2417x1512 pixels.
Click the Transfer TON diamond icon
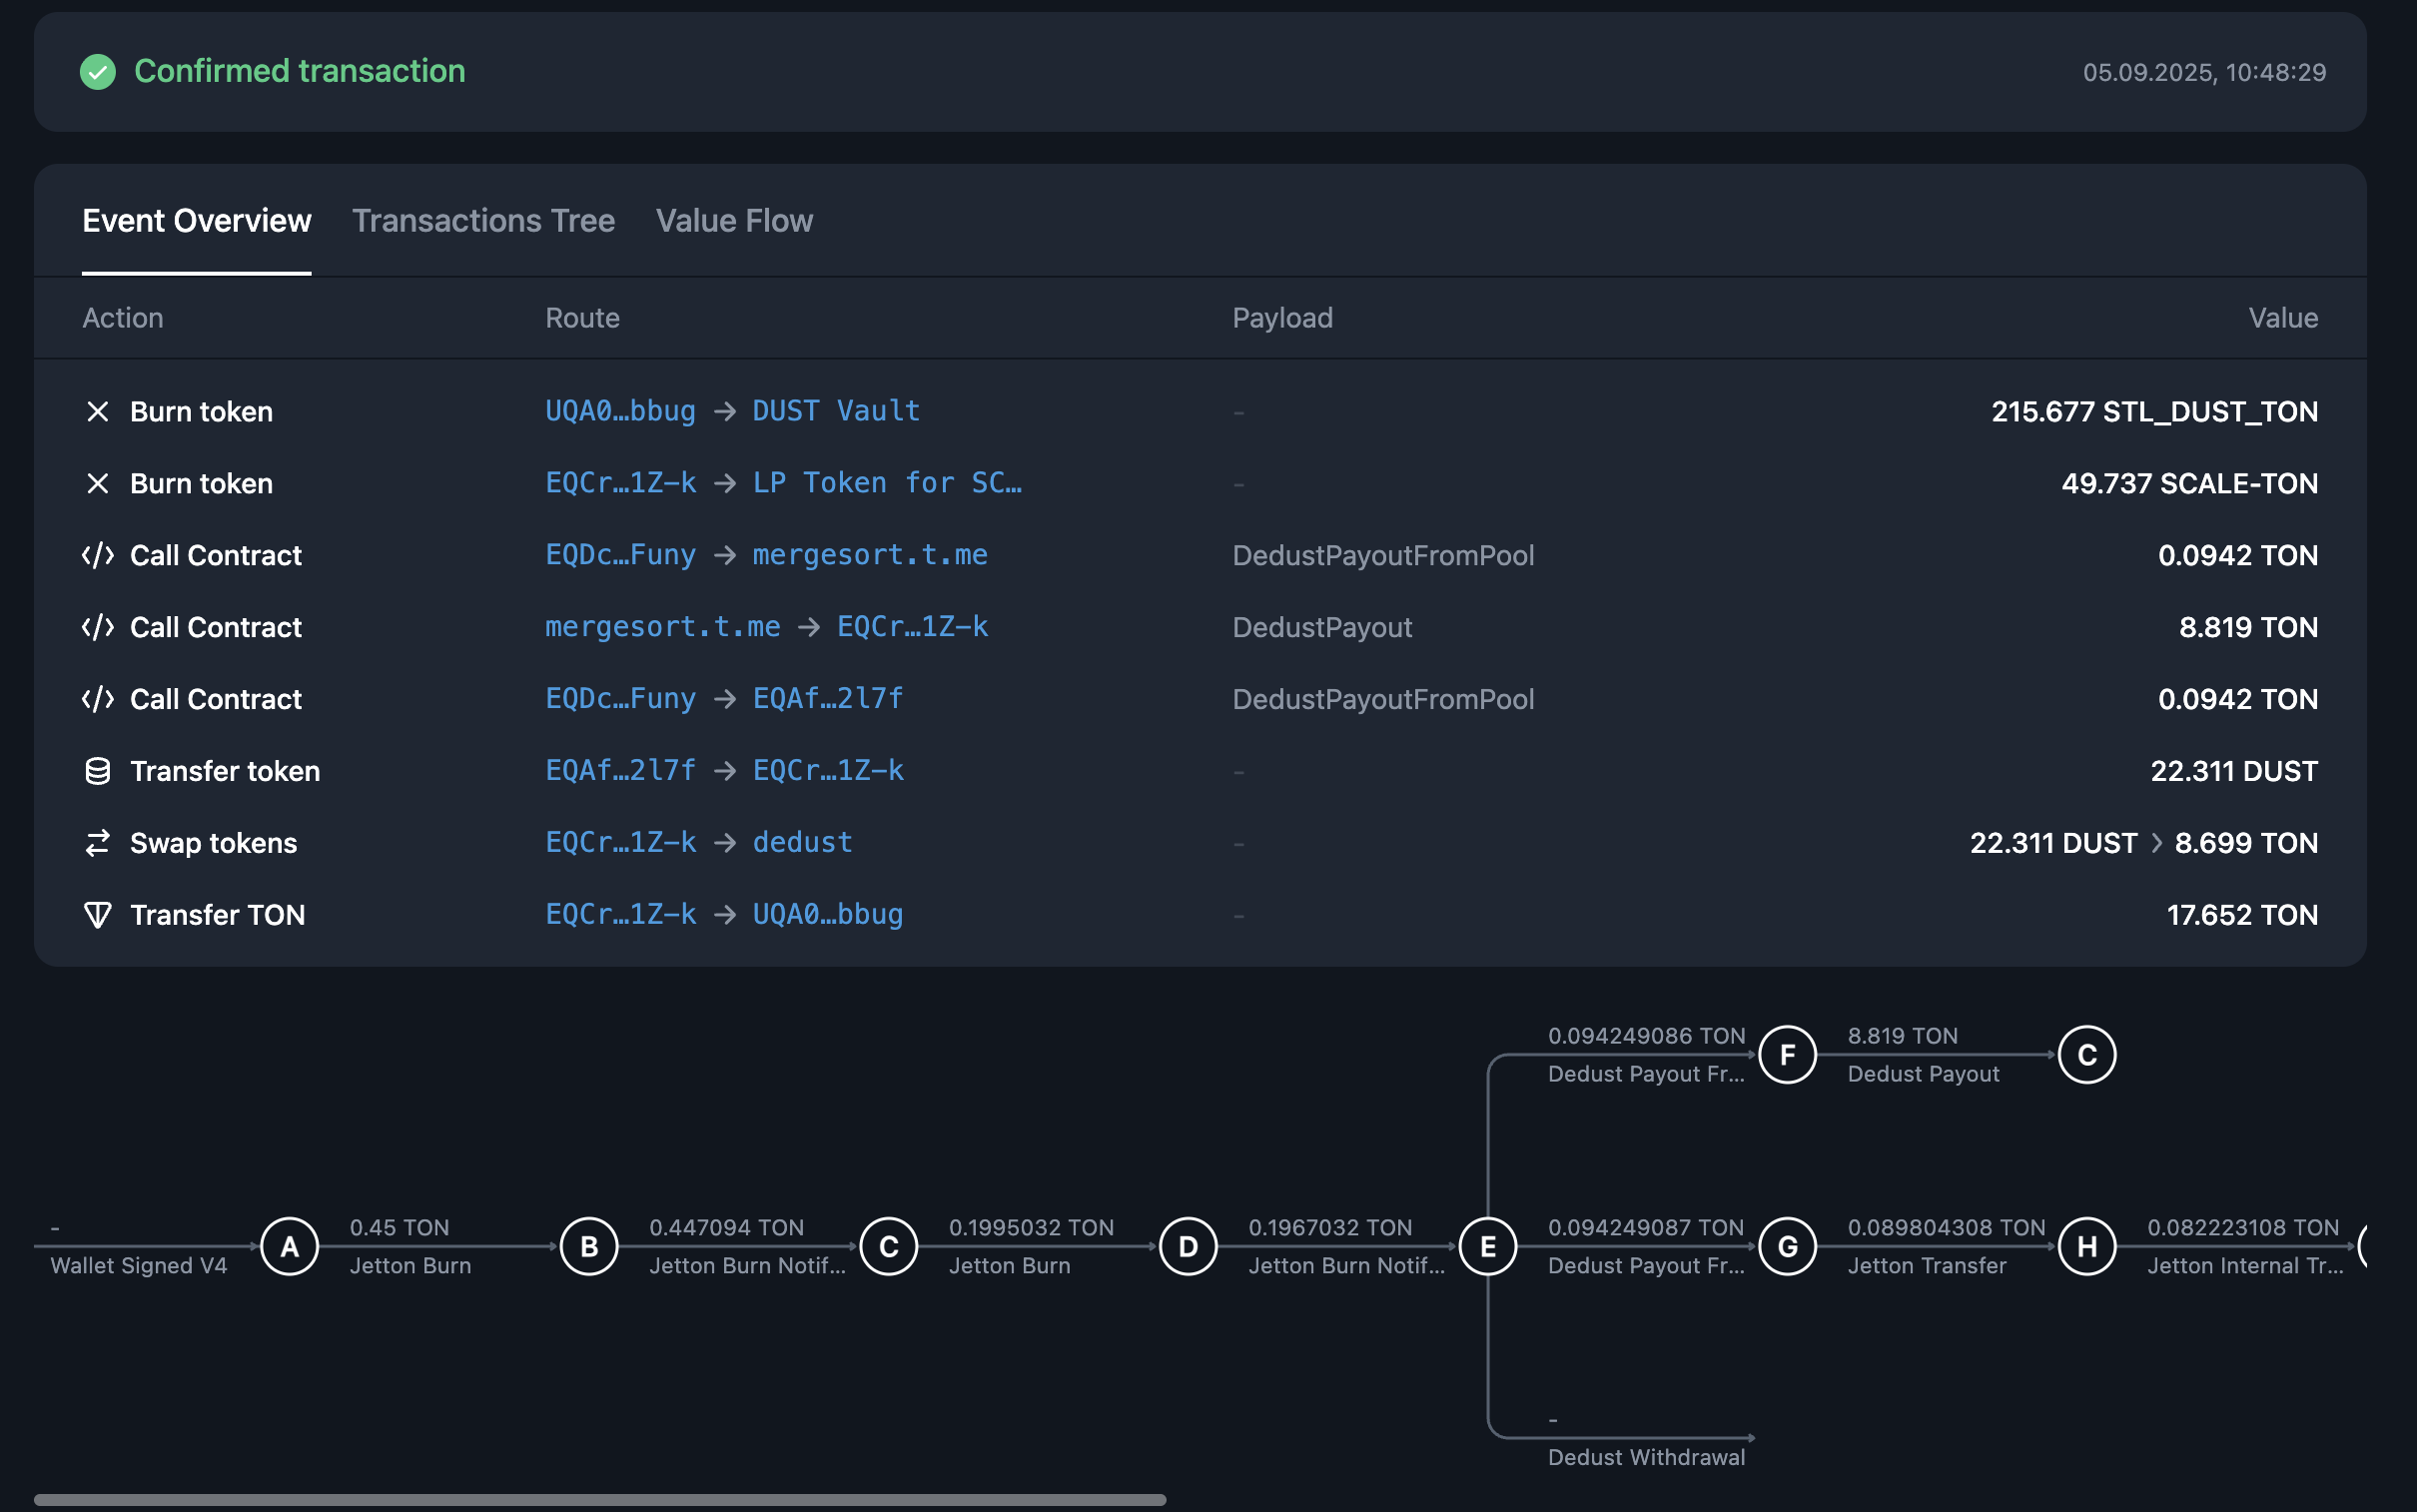click(97, 915)
